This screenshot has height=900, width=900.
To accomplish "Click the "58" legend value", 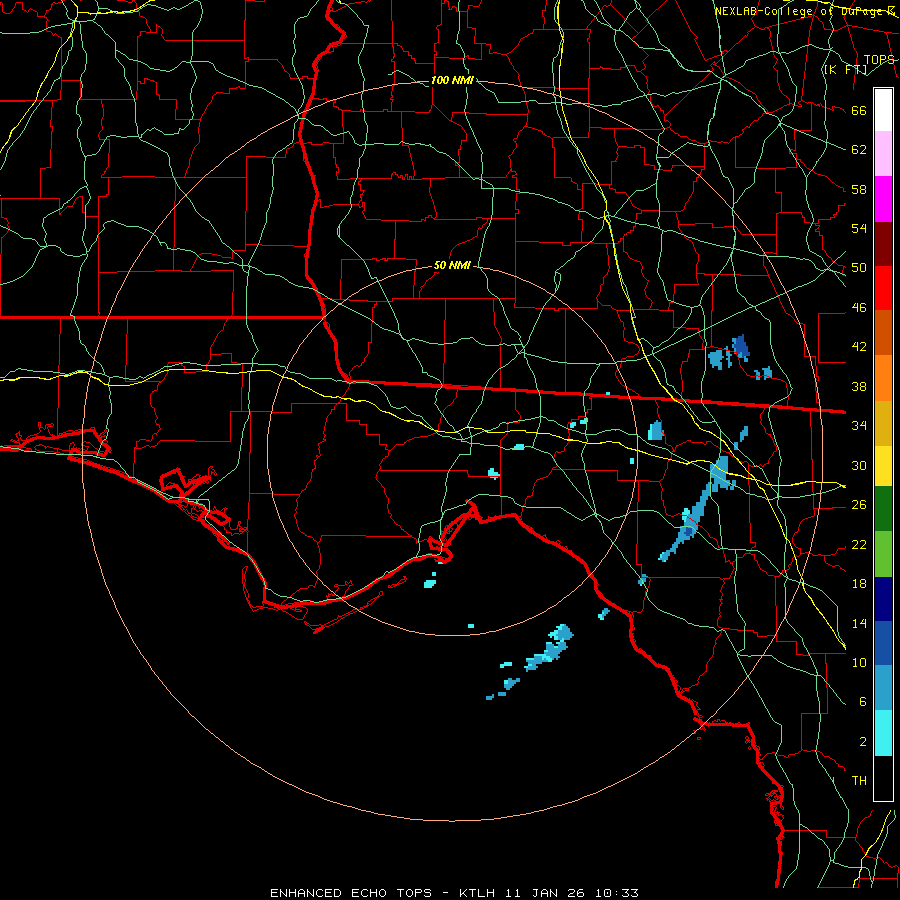I will click(x=859, y=189).
